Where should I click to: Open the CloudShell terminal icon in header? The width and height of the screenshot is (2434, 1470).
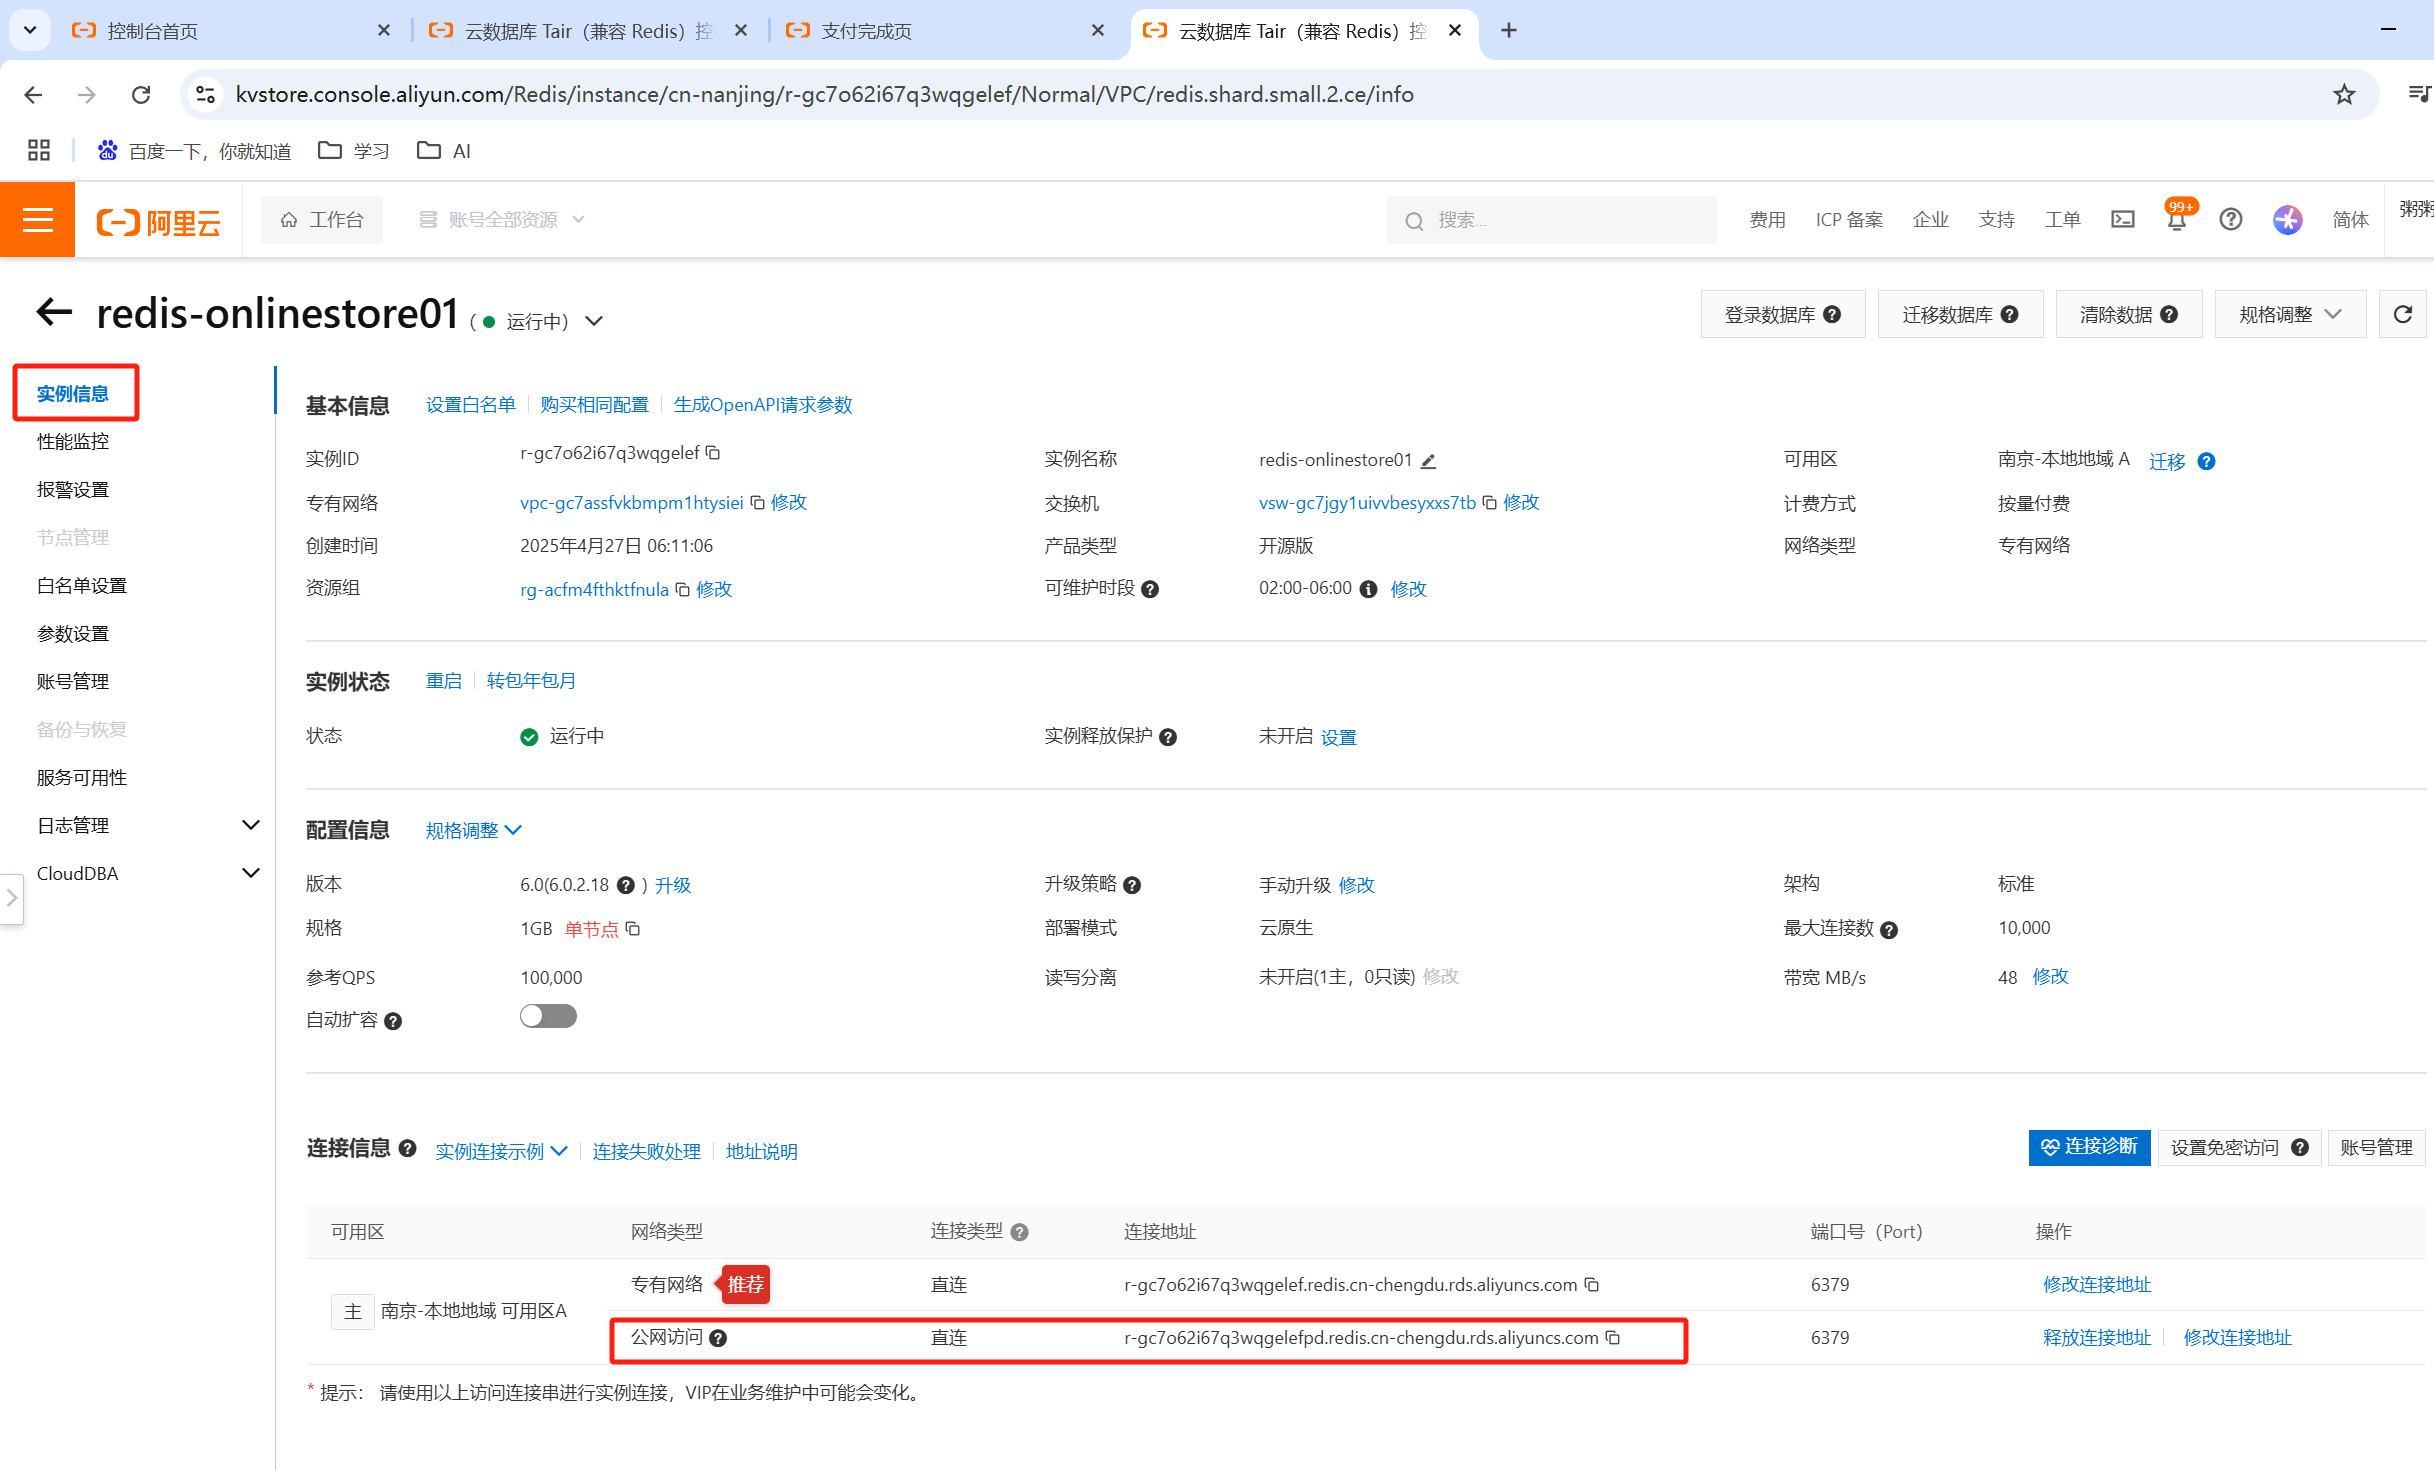click(2122, 219)
